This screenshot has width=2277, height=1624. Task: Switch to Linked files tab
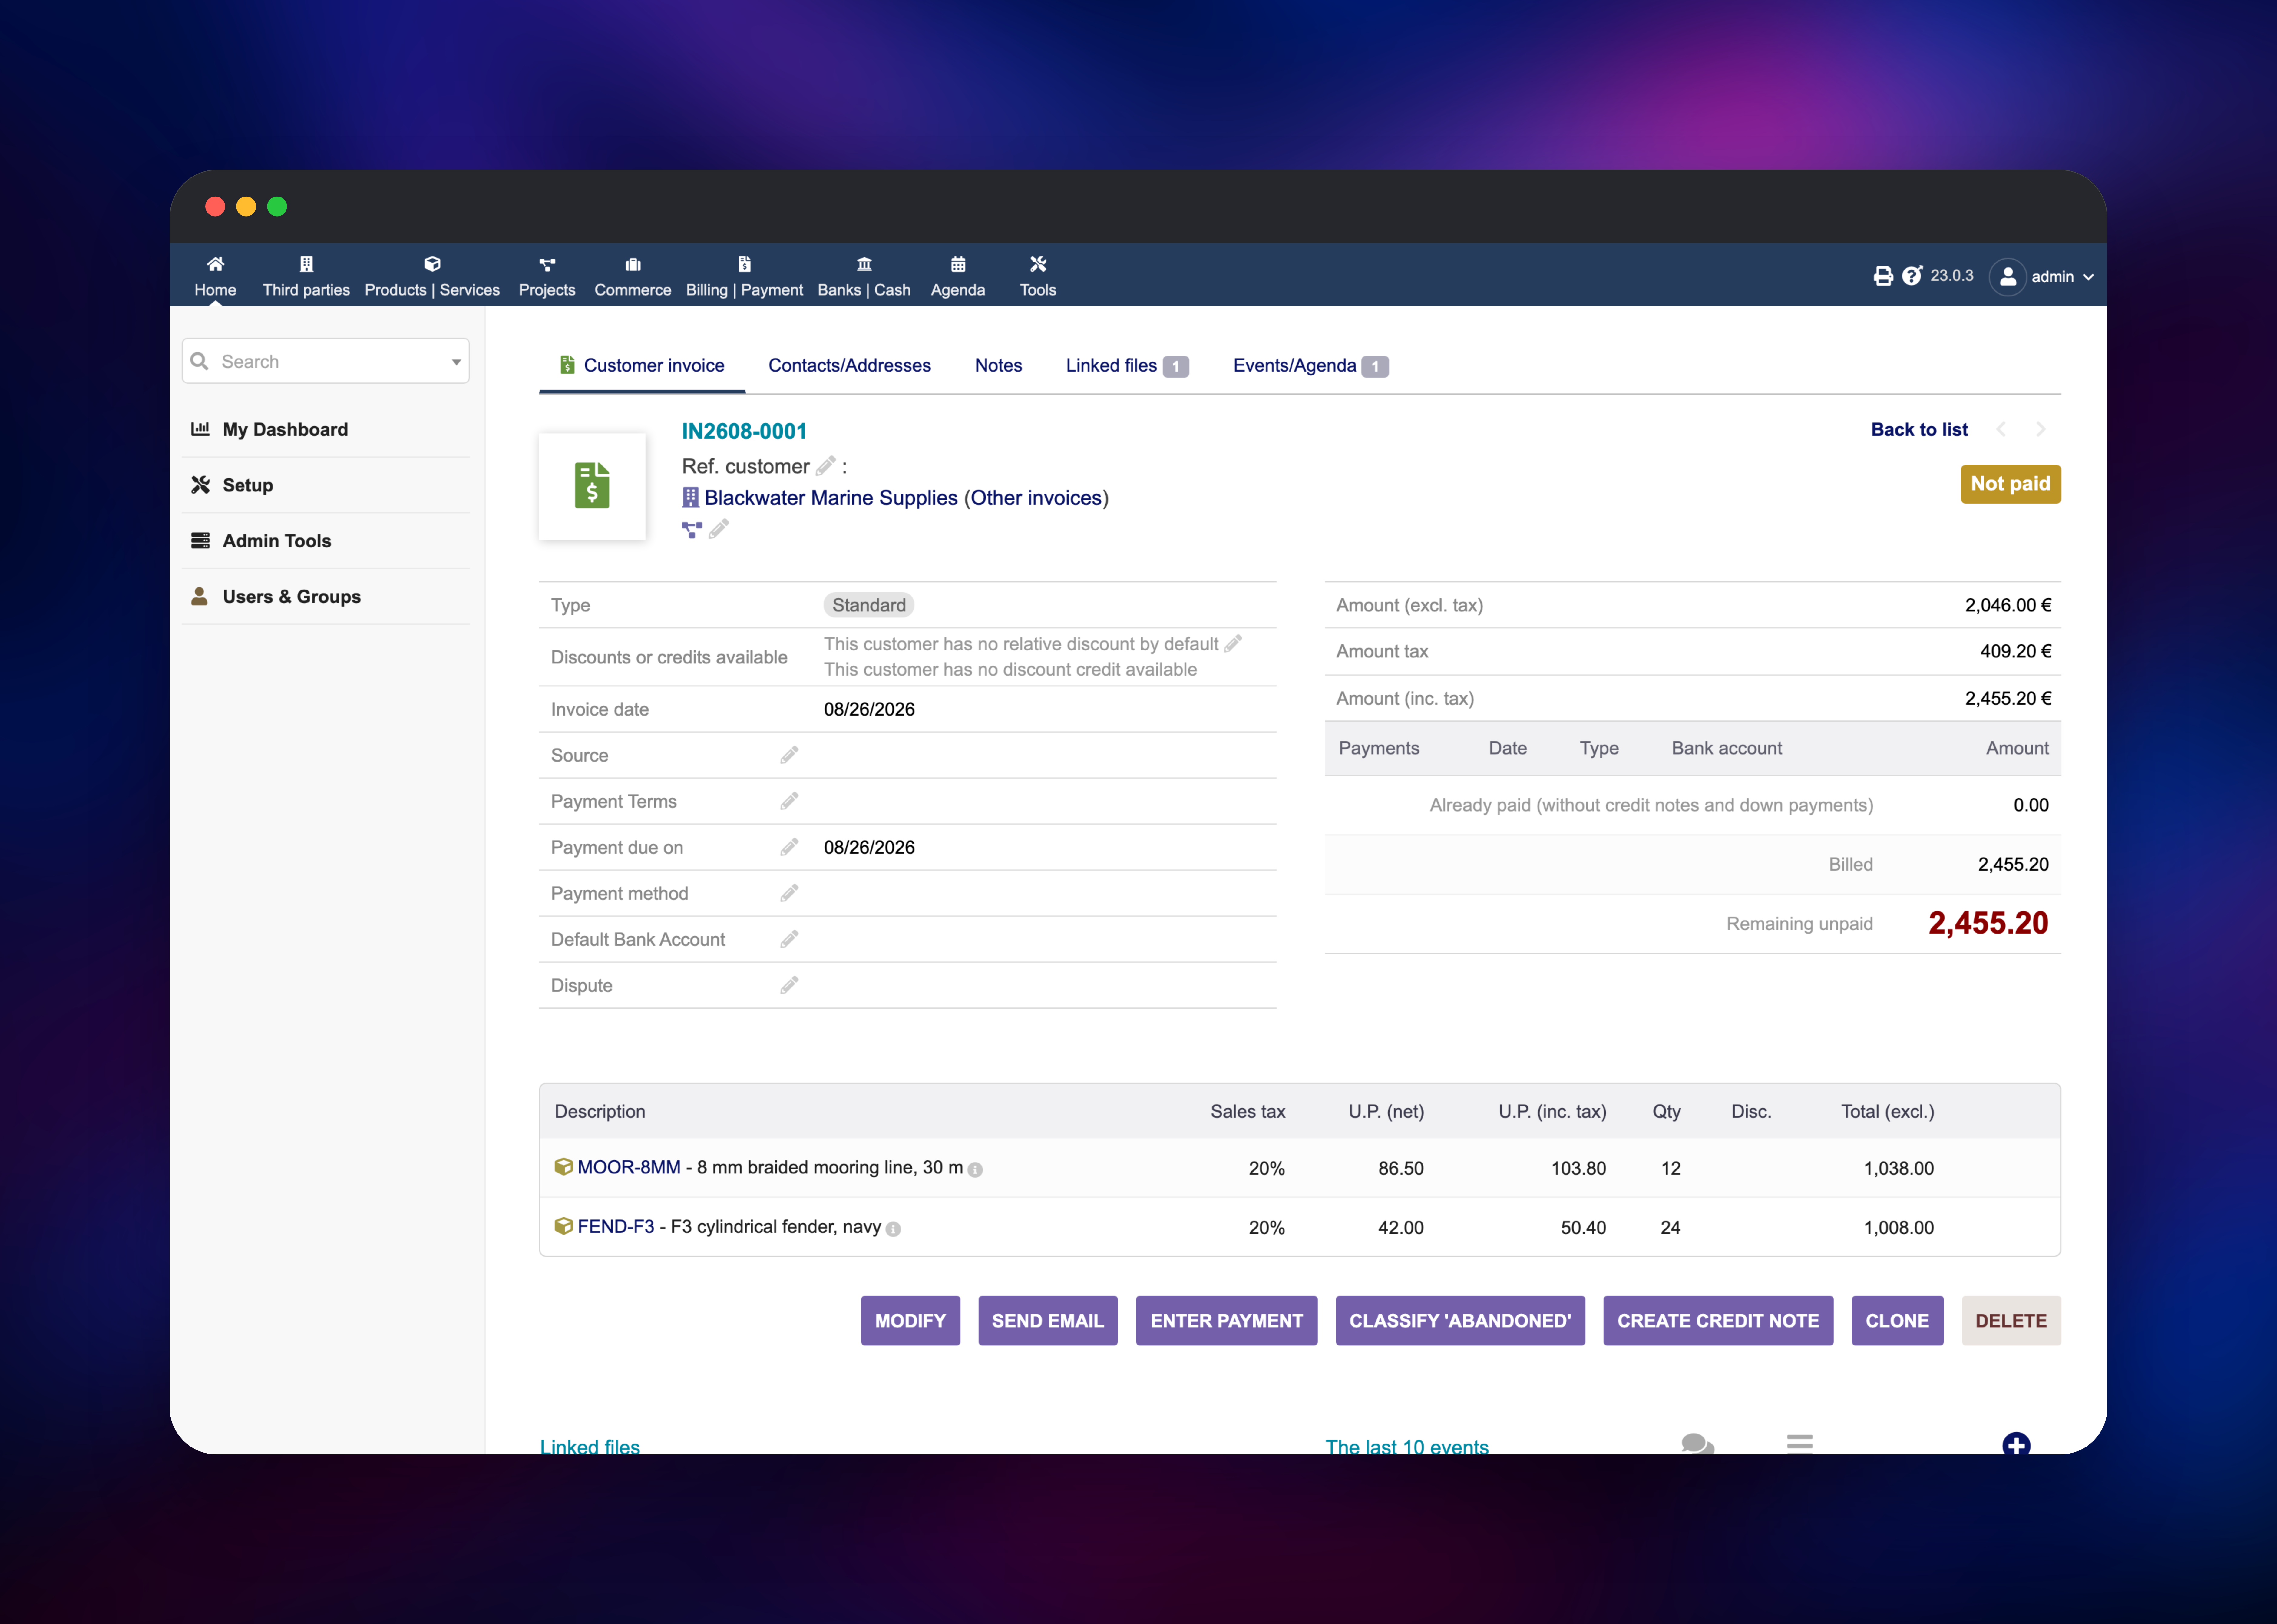[1127, 366]
